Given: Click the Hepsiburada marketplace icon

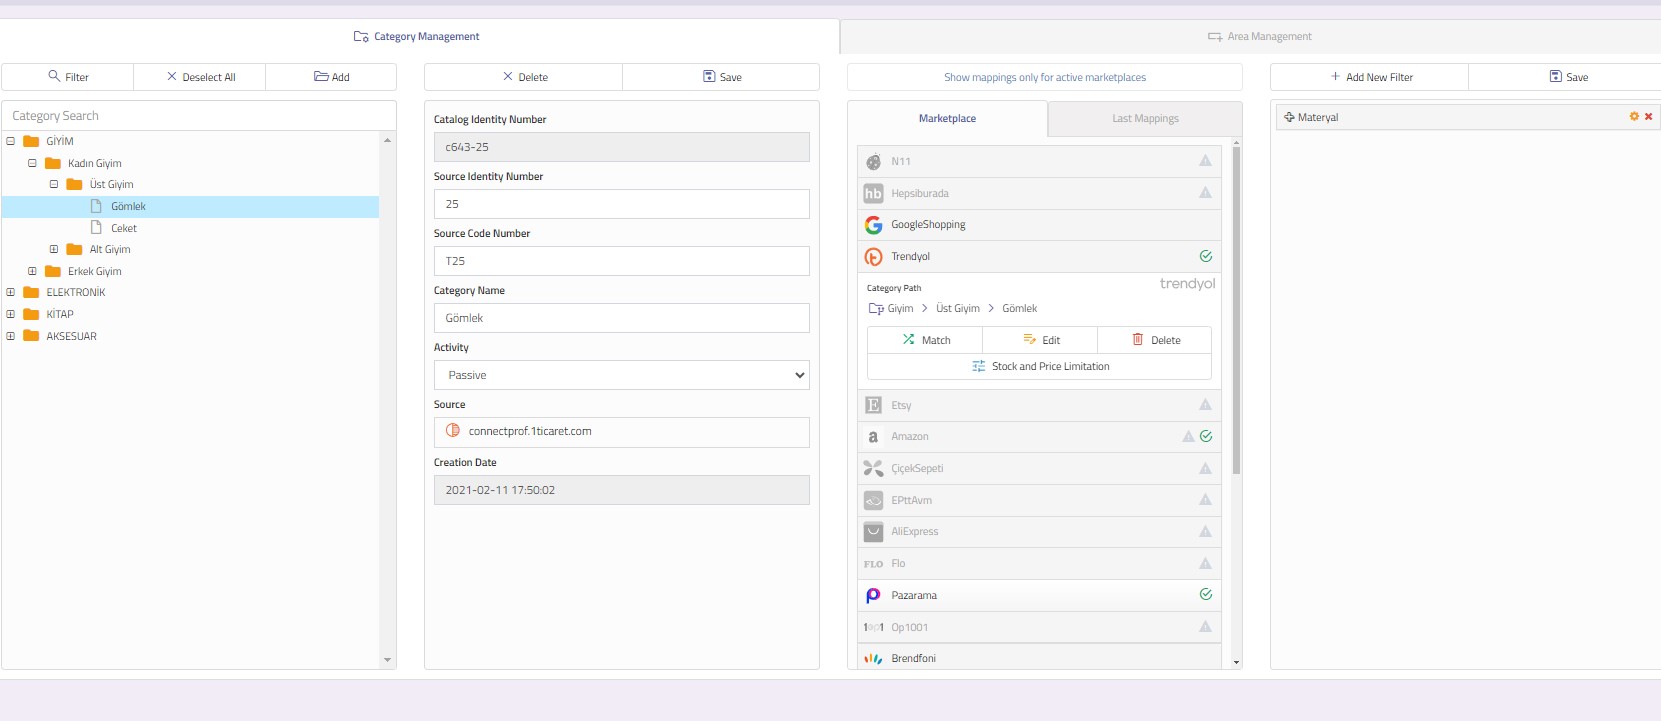Looking at the screenshot, I should [x=873, y=194].
